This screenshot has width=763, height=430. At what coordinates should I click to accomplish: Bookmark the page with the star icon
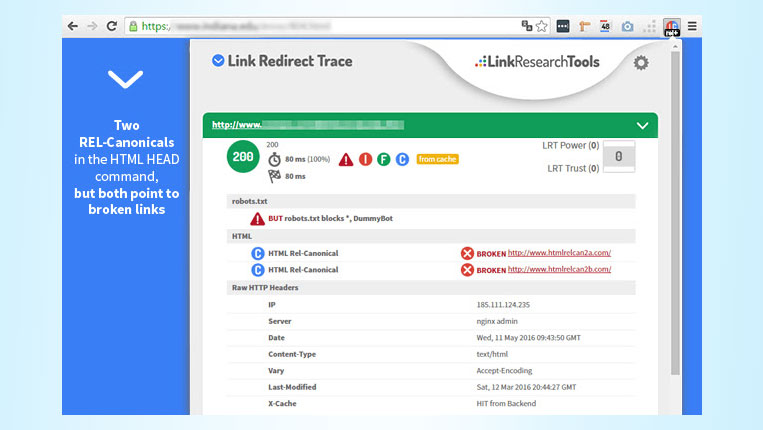(542, 26)
